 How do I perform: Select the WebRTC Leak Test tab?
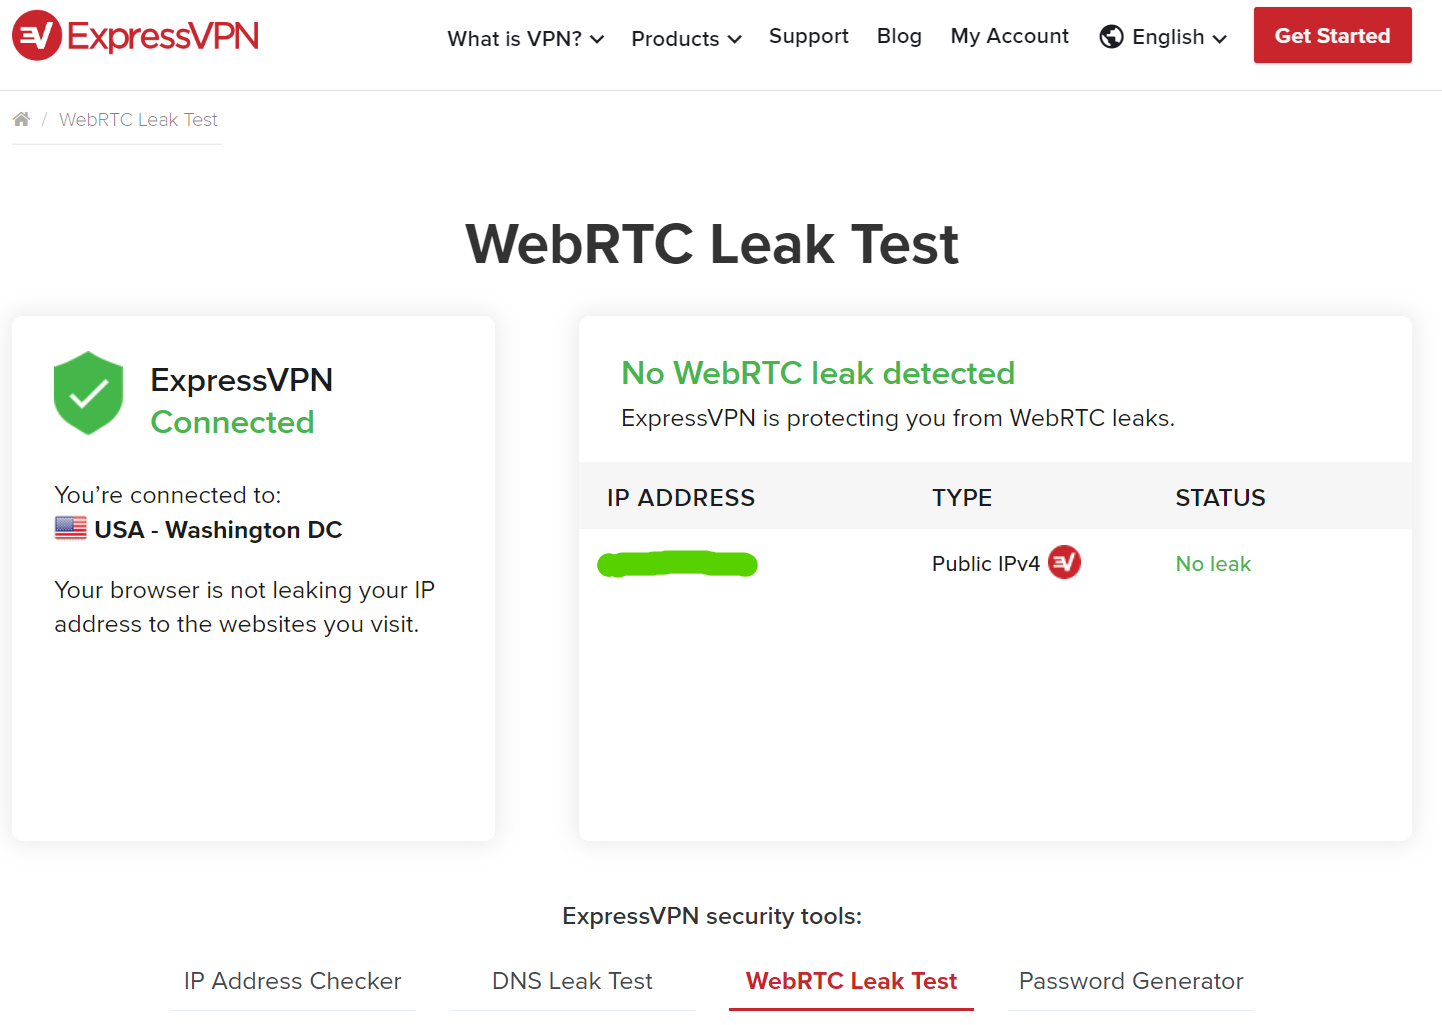pyautogui.click(x=851, y=981)
